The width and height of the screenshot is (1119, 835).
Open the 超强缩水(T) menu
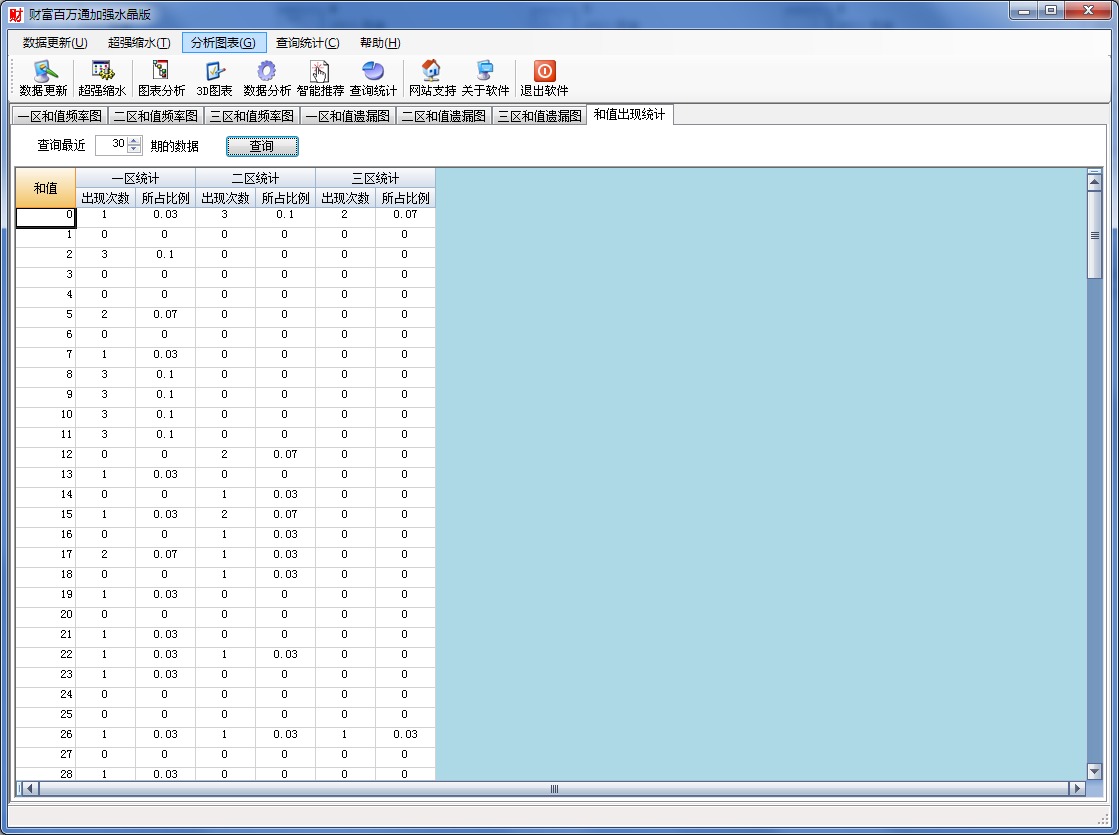coord(139,43)
